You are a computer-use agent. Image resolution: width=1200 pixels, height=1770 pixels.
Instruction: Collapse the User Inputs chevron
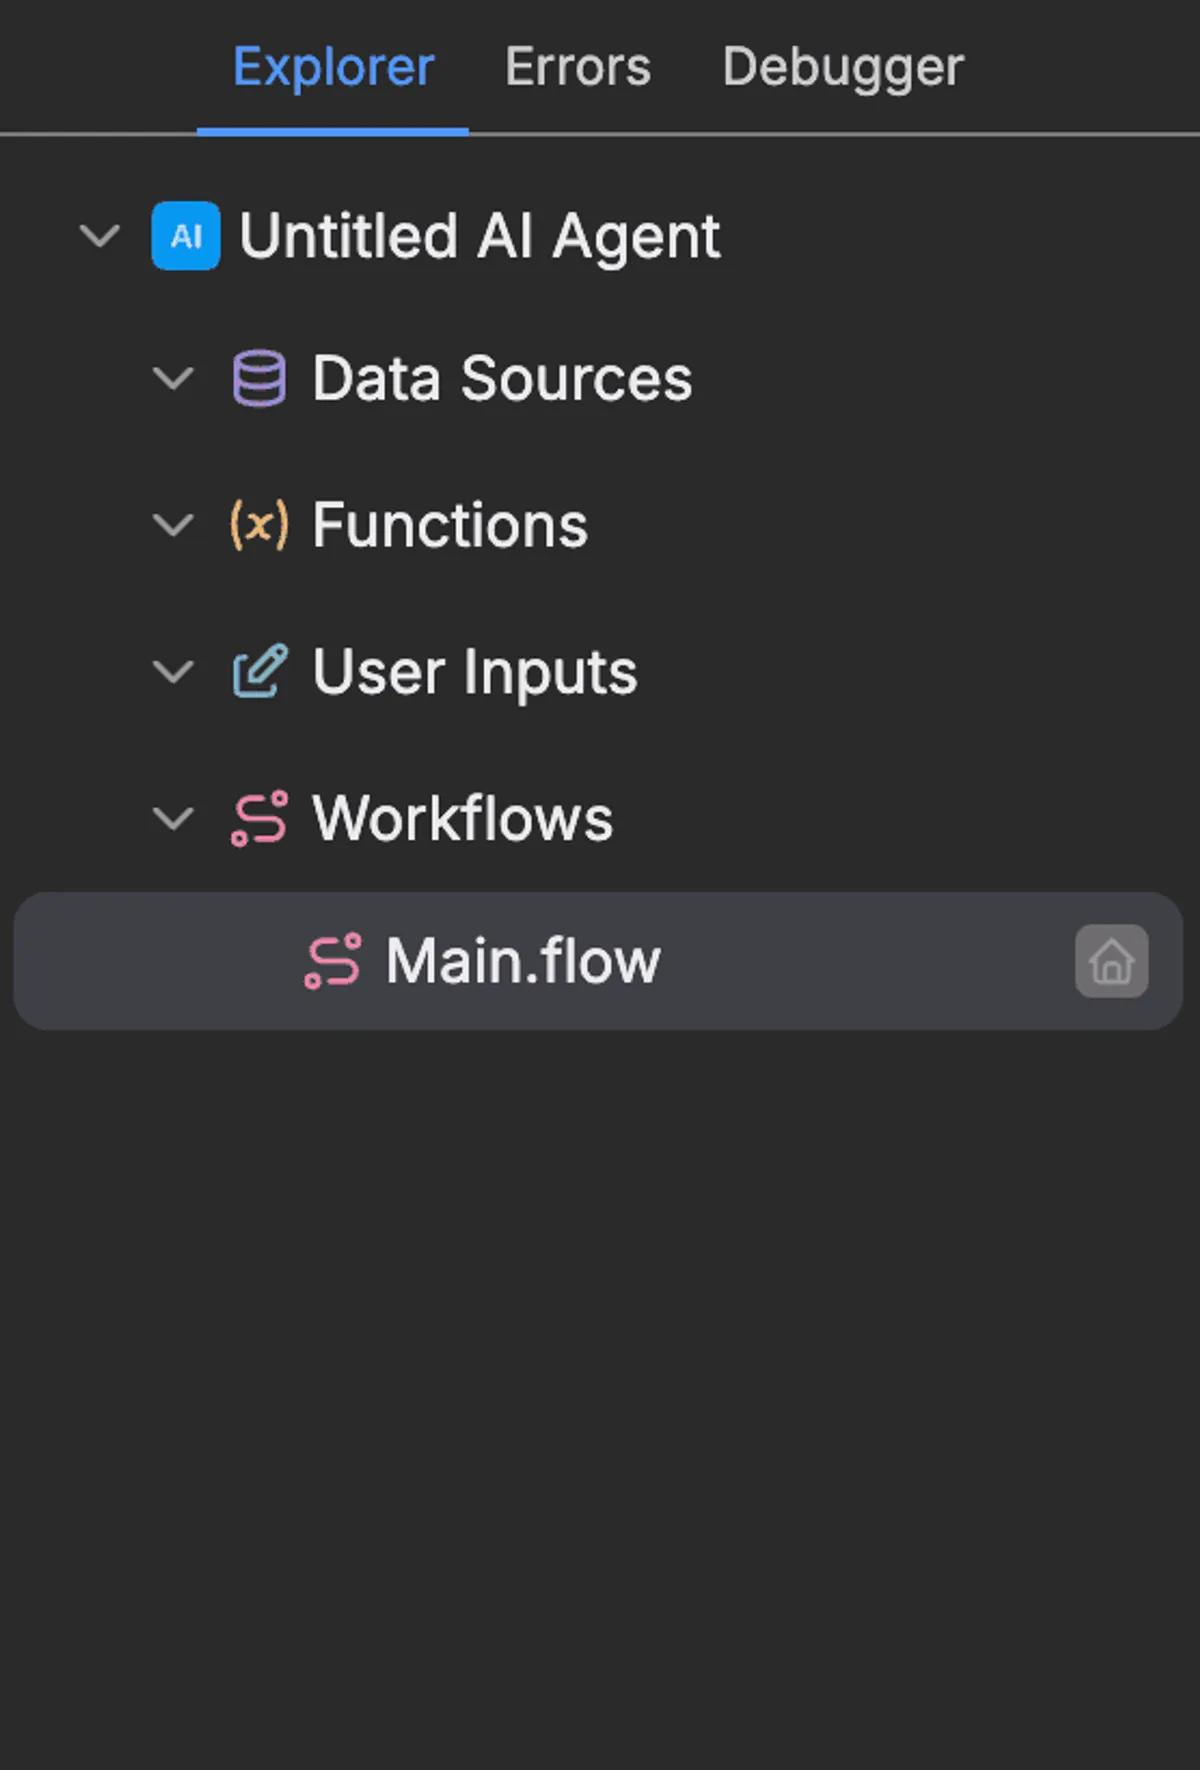pyautogui.click(x=173, y=671)
